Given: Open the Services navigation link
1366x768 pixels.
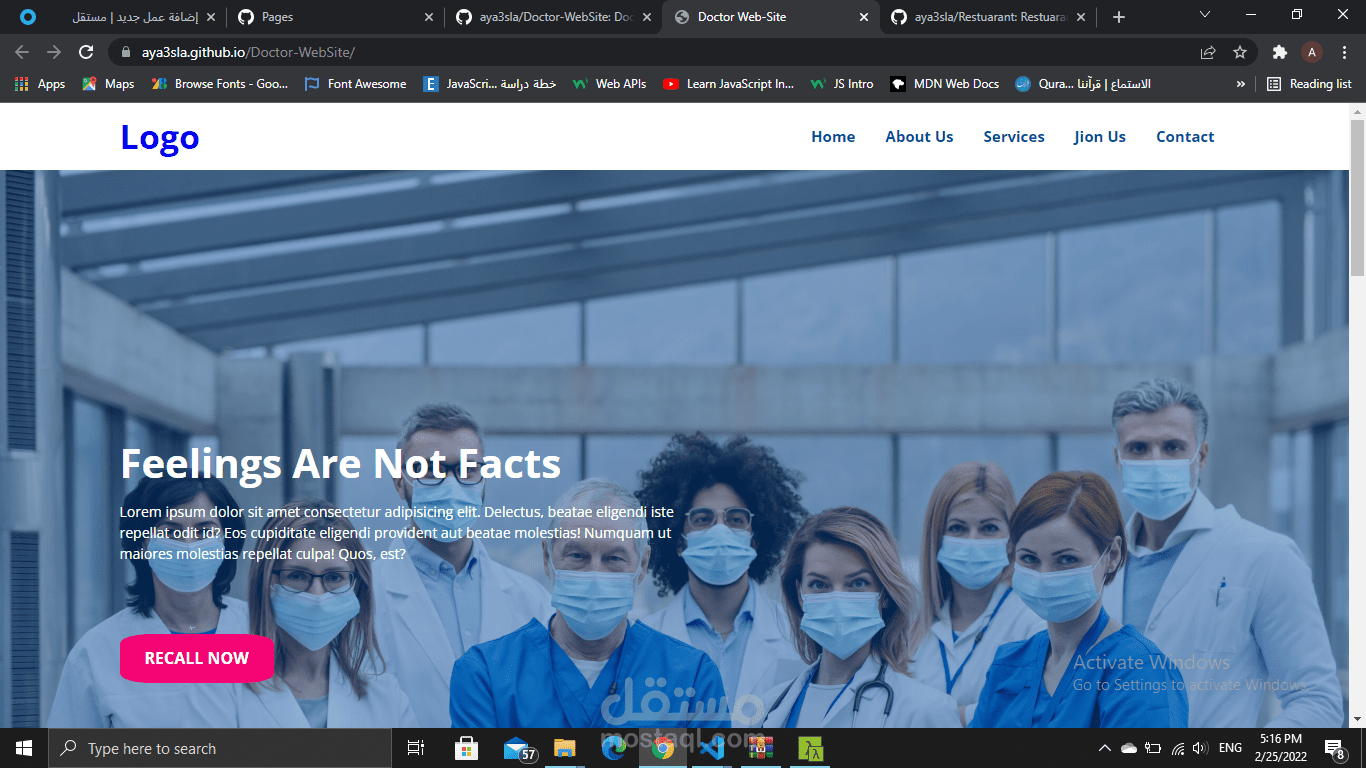Looking at the screenshot, I should click(x=1013, y=136).
